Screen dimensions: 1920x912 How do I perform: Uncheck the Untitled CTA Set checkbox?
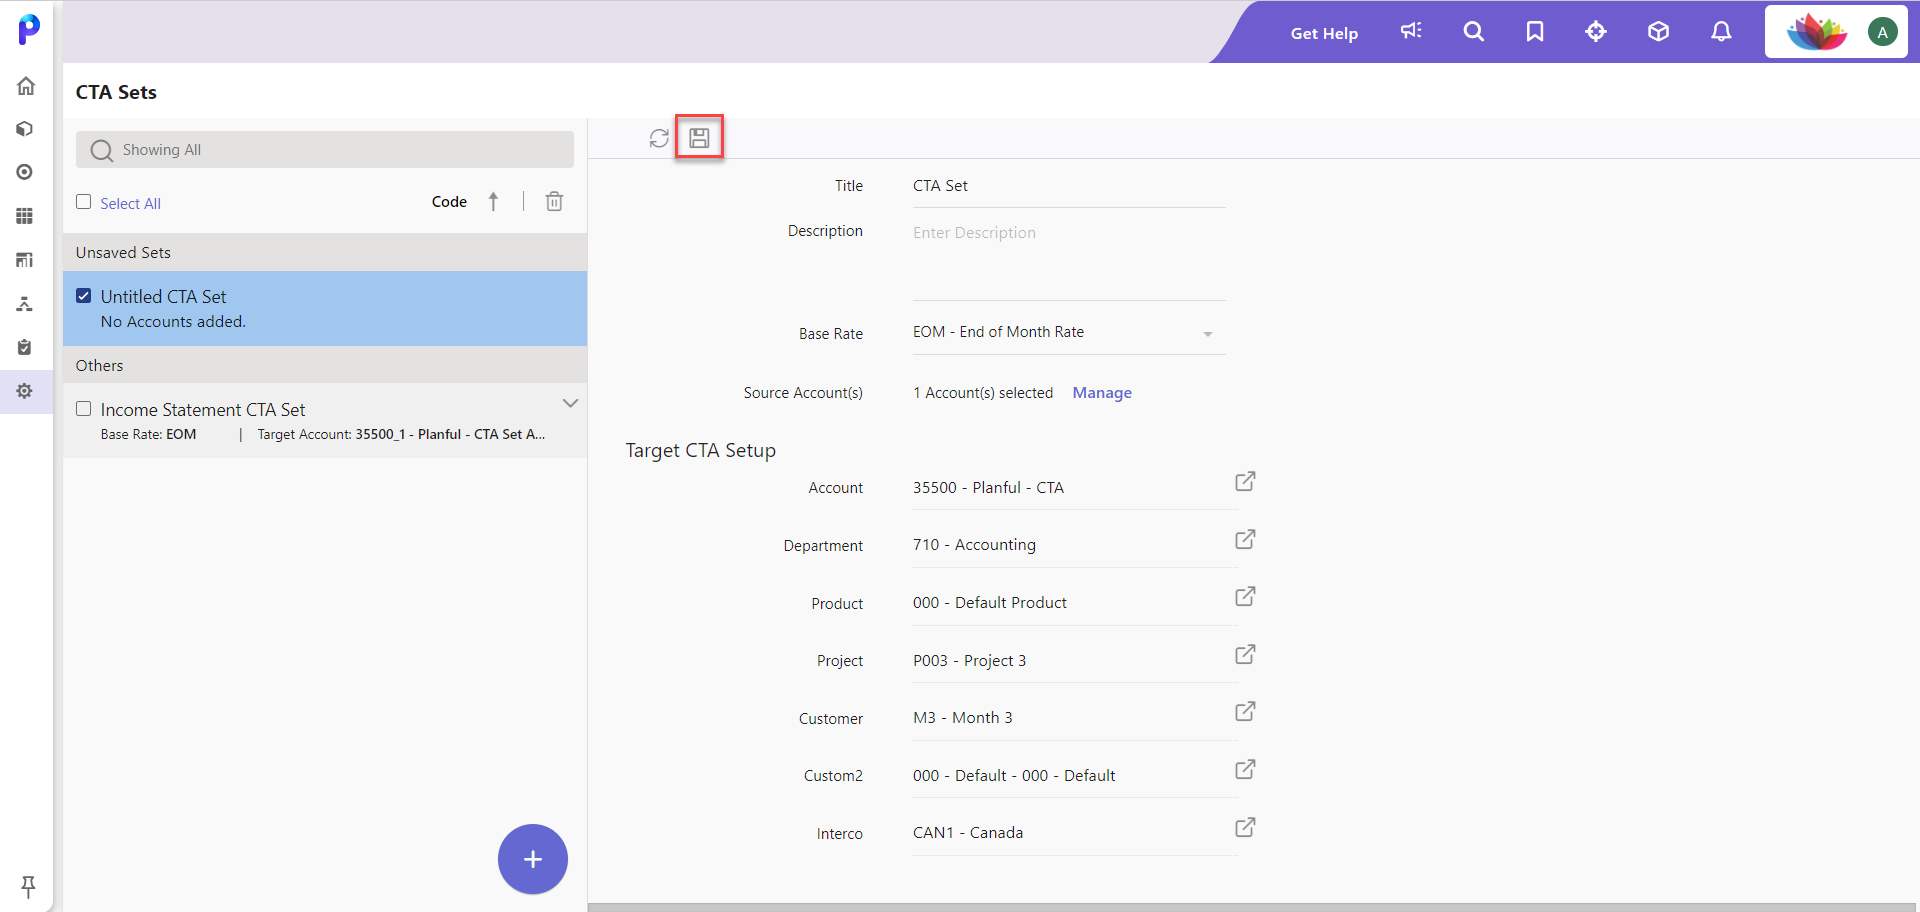tap(84, 296)
